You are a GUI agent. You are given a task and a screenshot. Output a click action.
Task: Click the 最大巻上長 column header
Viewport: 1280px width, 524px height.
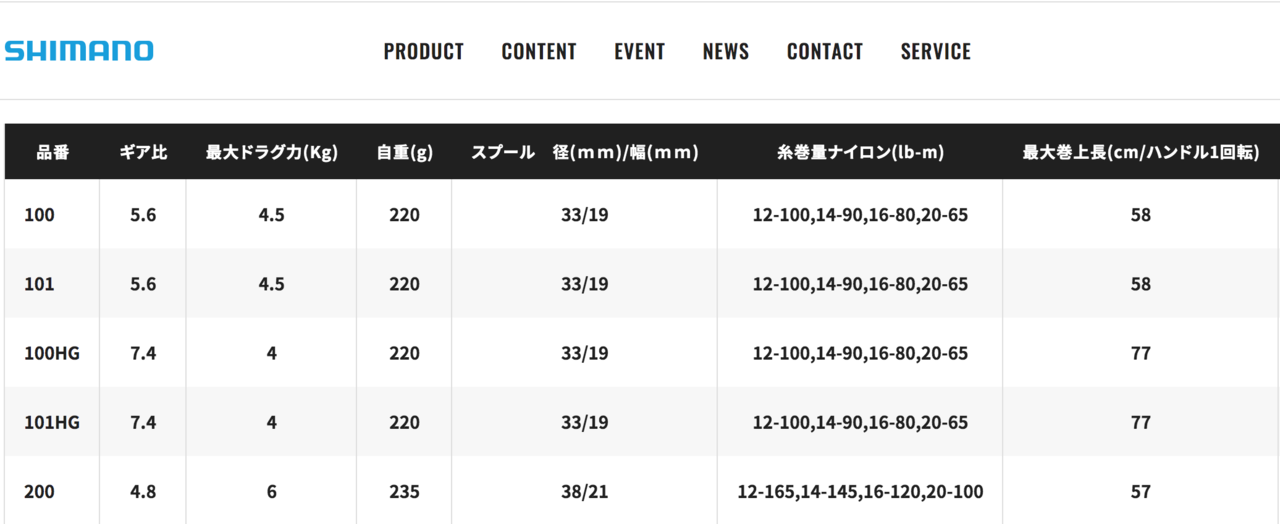tap(1141, 152)
